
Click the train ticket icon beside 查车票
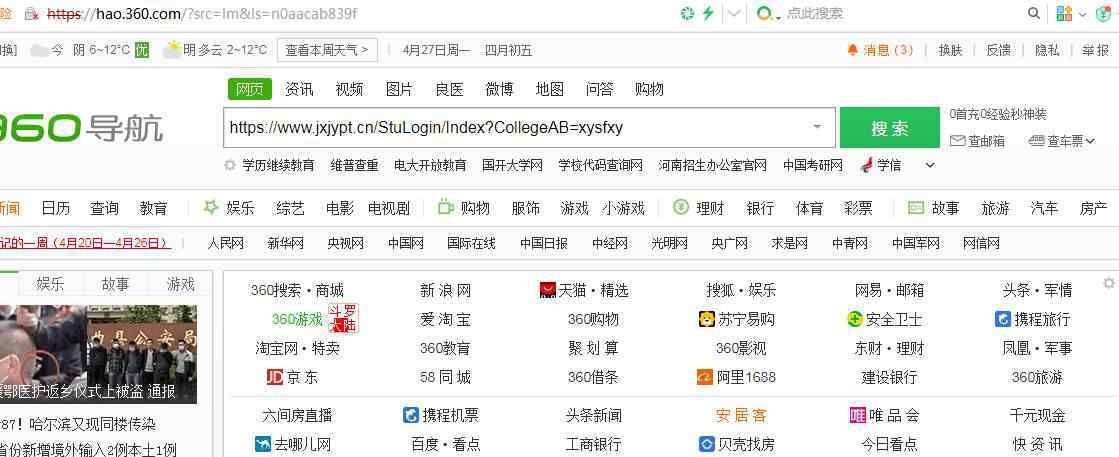click(1036, 141)
